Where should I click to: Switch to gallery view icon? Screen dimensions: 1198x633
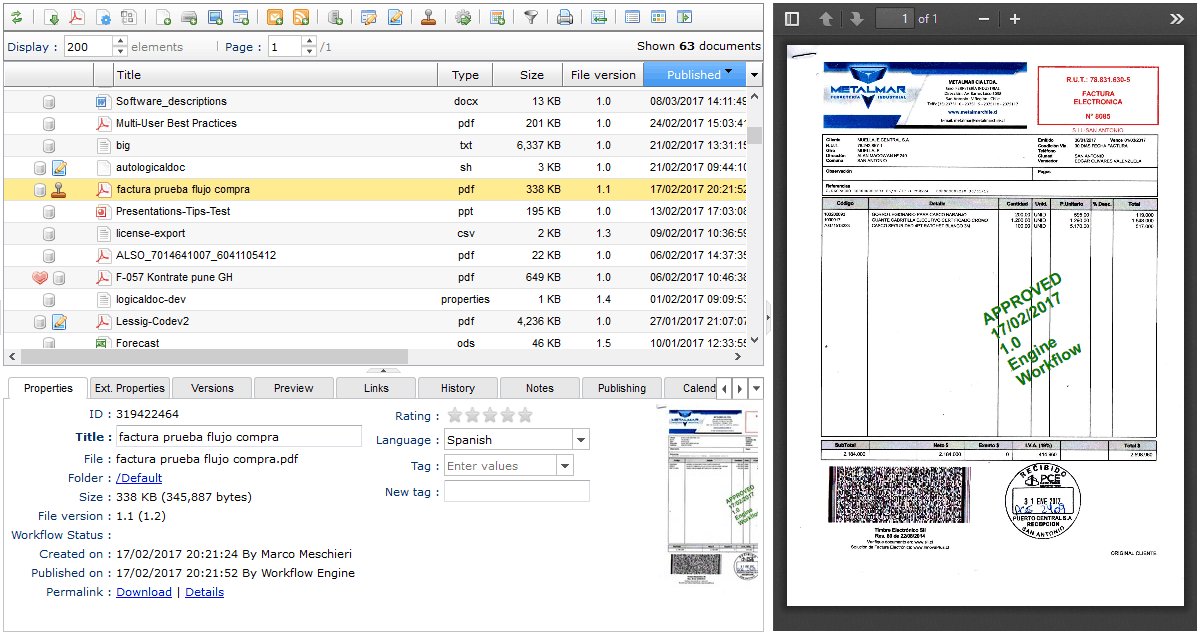click(659, 17)
